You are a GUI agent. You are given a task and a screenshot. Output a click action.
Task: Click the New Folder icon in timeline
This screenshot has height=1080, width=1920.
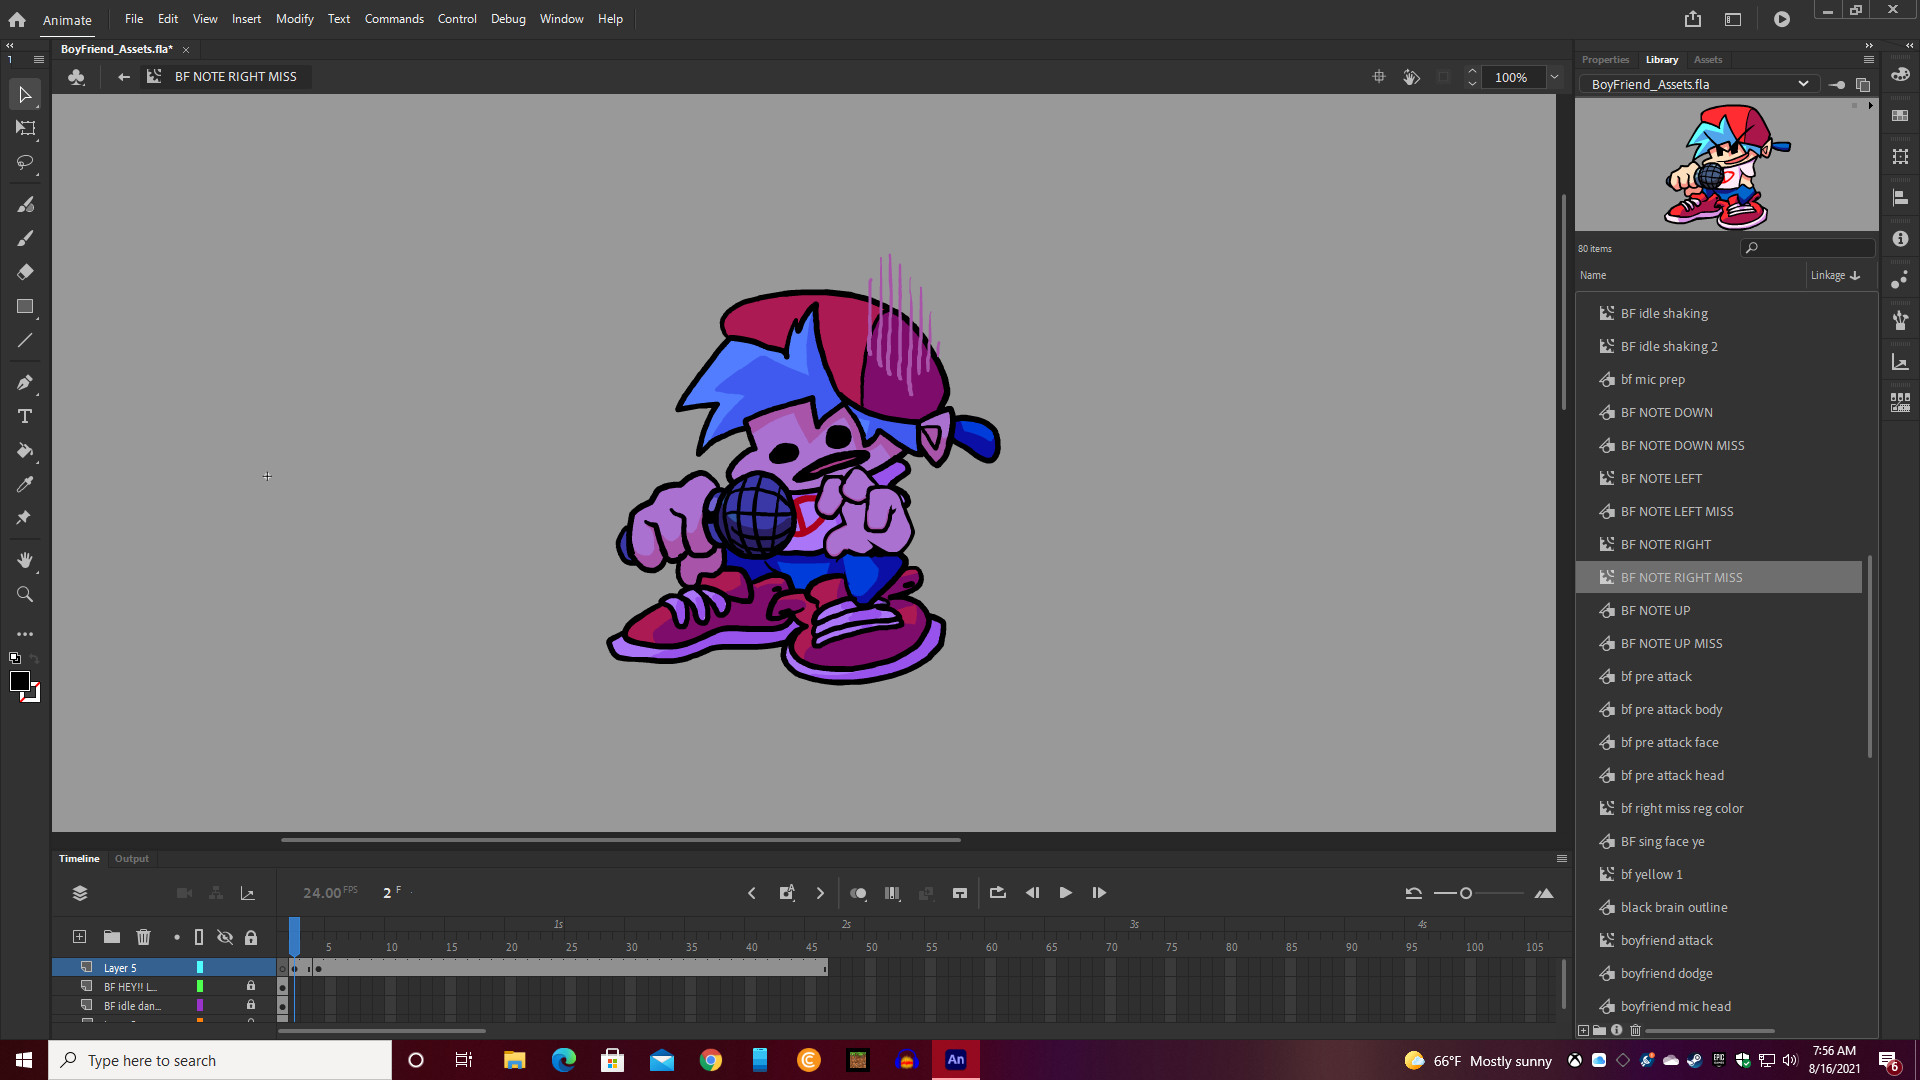click(x=112, y=937)
